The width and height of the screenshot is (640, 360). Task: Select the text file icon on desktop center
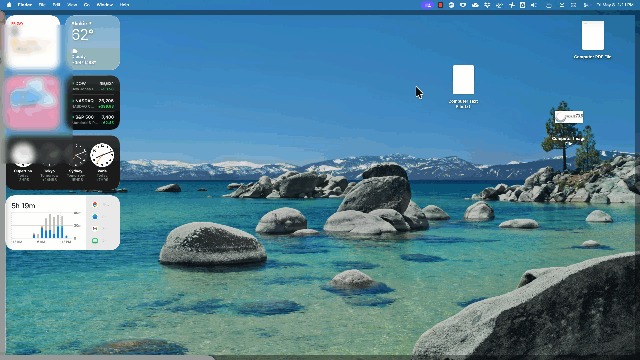click(x=463, y=80)
